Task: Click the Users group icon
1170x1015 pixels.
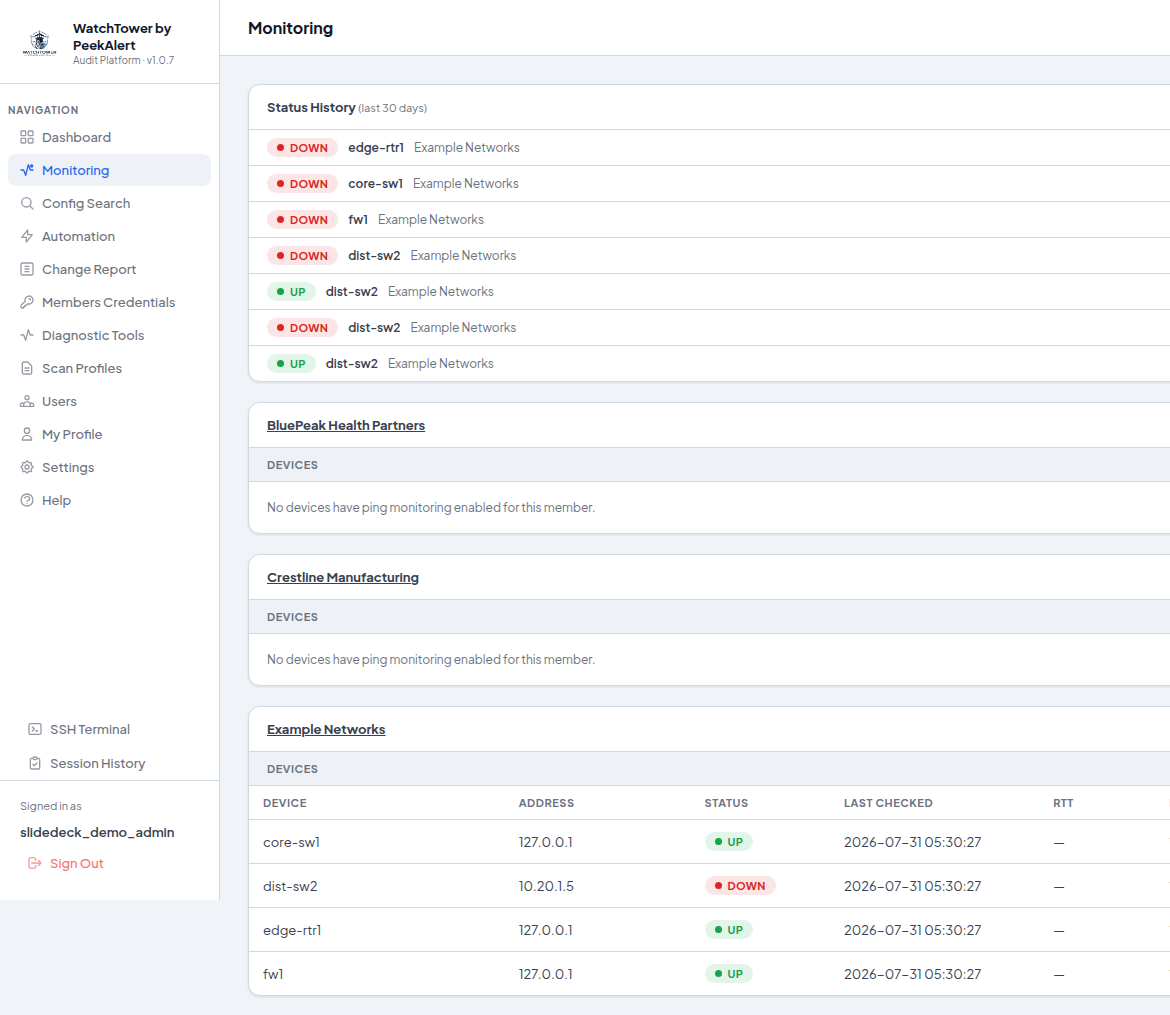Action: (x=27, y=401)
